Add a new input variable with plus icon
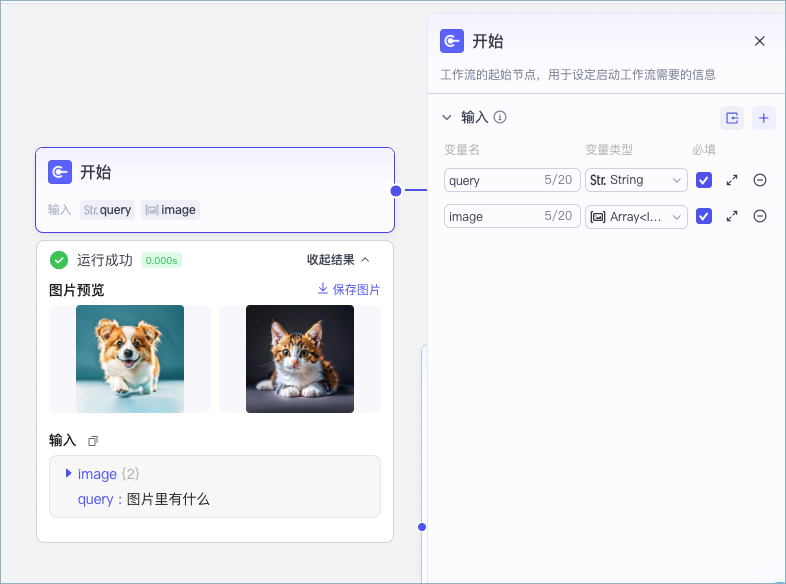This screenshot has width=786, height=584. [x=764, y=118]
